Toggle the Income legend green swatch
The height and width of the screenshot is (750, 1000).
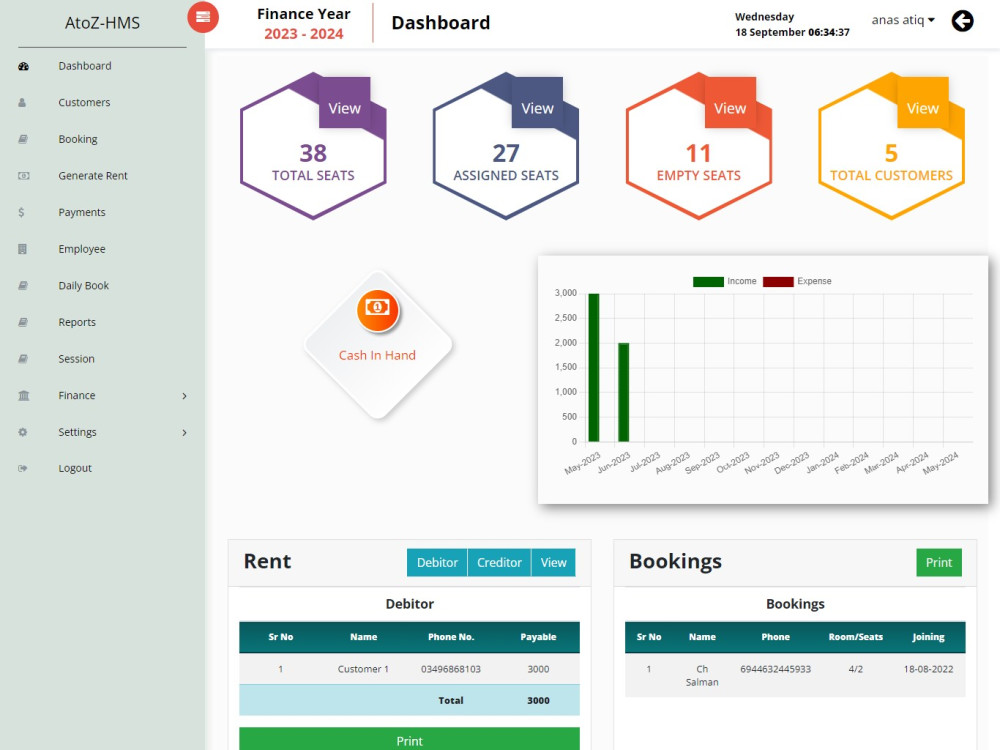tap(708, 281)
